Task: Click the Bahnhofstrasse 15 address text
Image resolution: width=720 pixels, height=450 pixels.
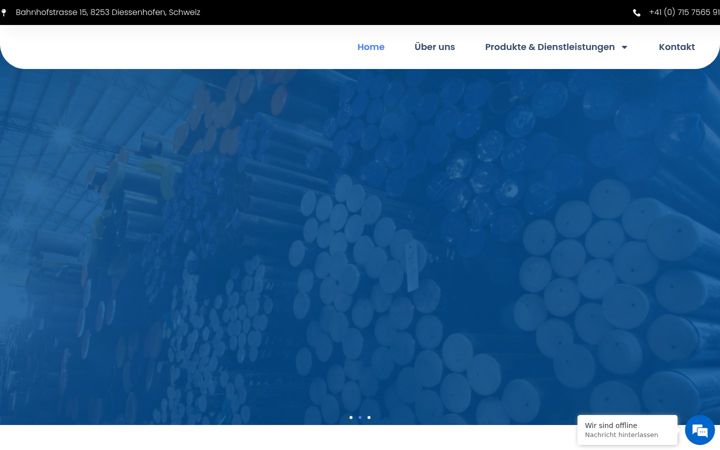Action: point(108,12)
